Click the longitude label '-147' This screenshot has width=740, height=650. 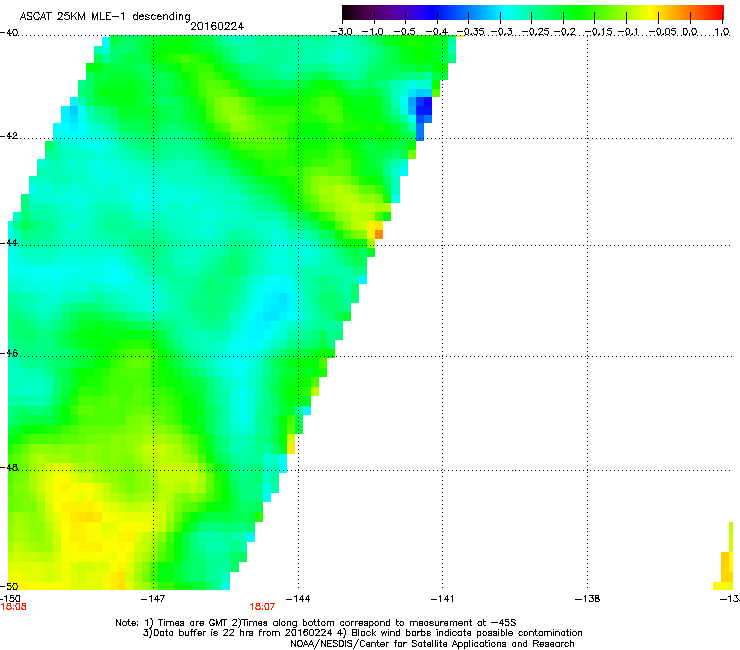coord(153,599)
